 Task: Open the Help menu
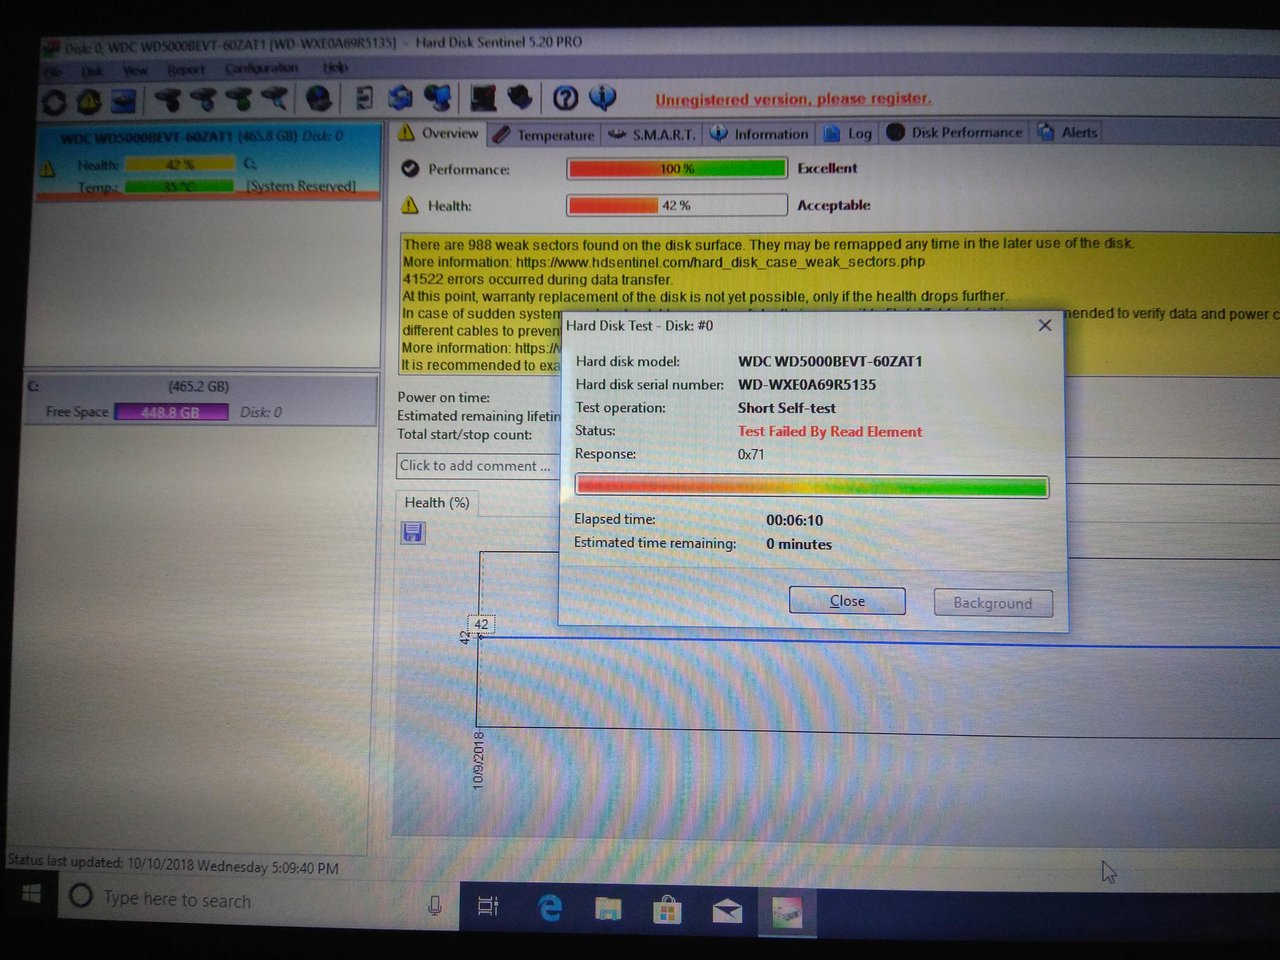click(335, 67)
